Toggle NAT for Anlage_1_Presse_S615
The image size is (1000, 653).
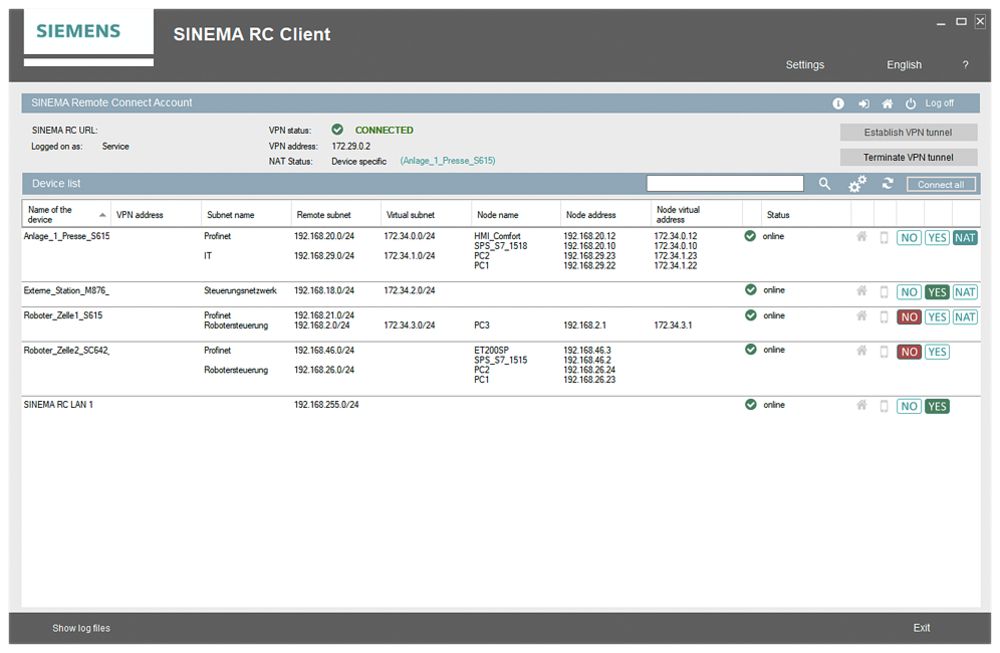[964, 237]
